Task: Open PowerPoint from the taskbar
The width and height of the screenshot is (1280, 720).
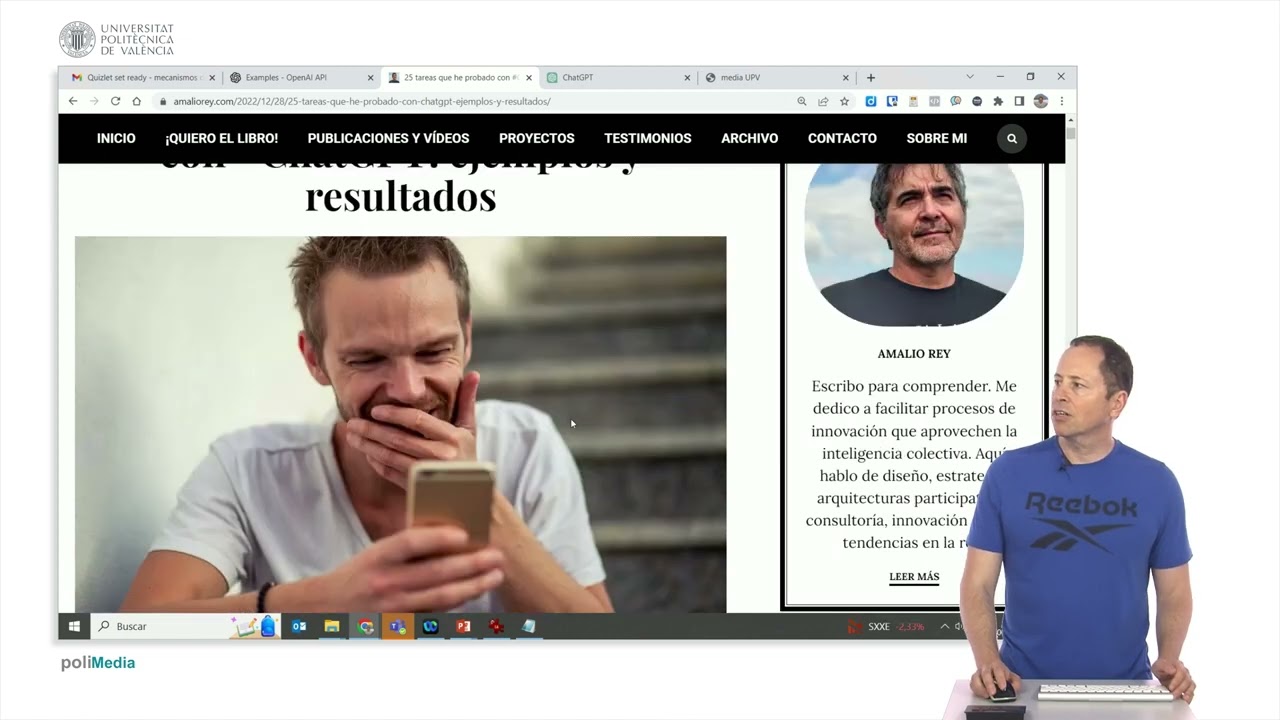Action: click(463, 626)
